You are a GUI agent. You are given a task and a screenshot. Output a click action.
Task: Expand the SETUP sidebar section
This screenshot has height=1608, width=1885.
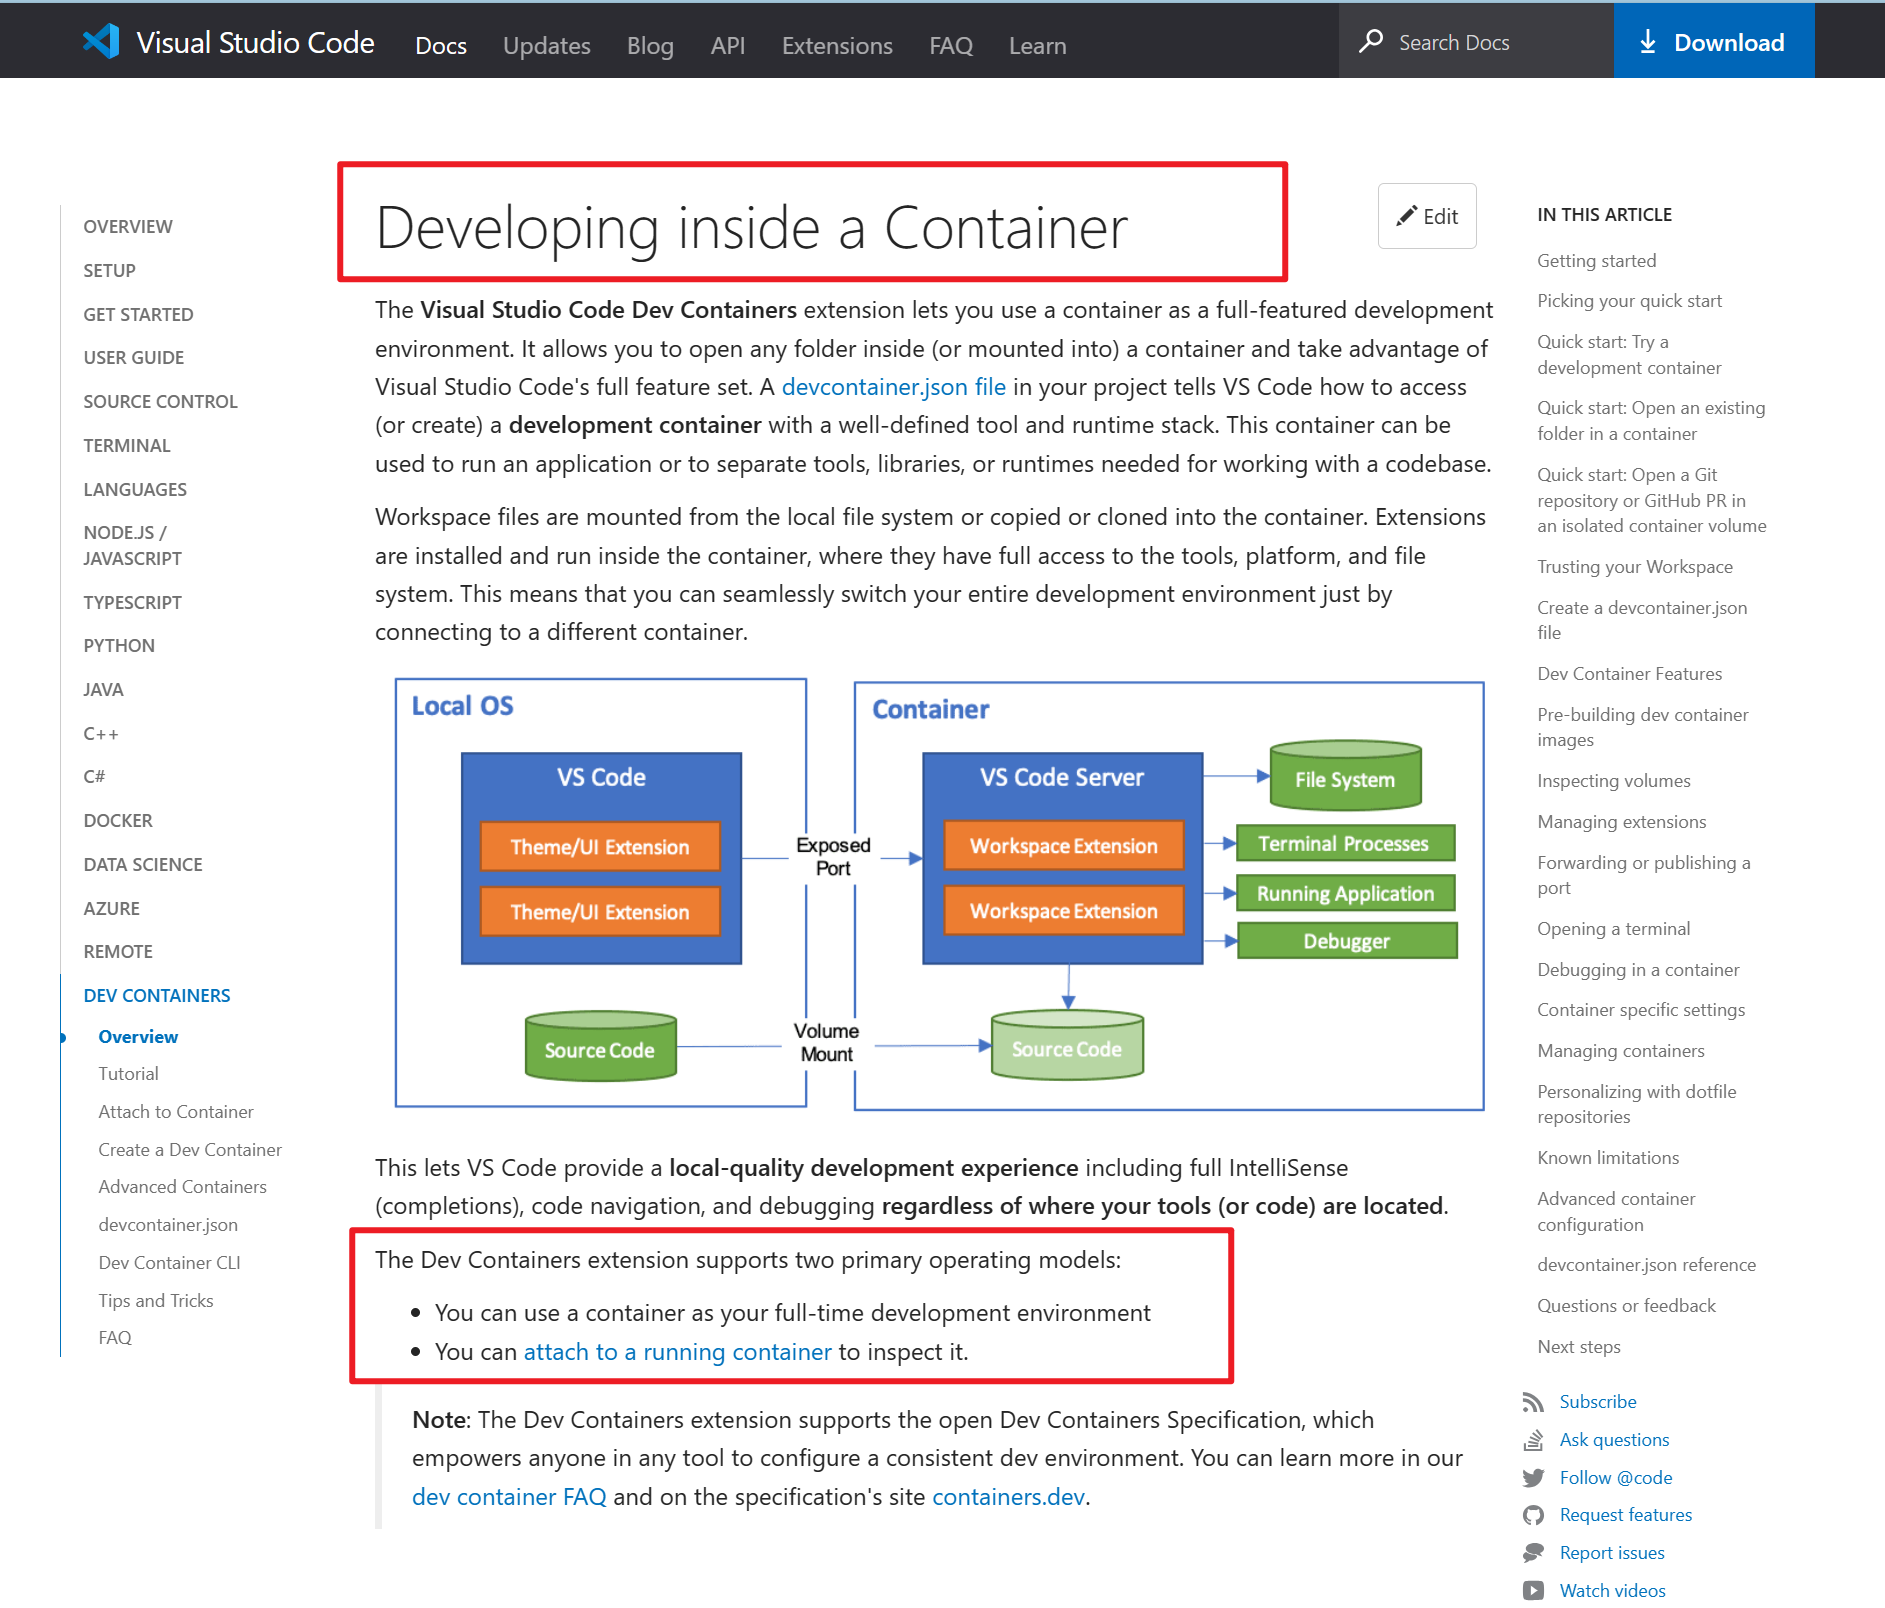pos(109,270)
